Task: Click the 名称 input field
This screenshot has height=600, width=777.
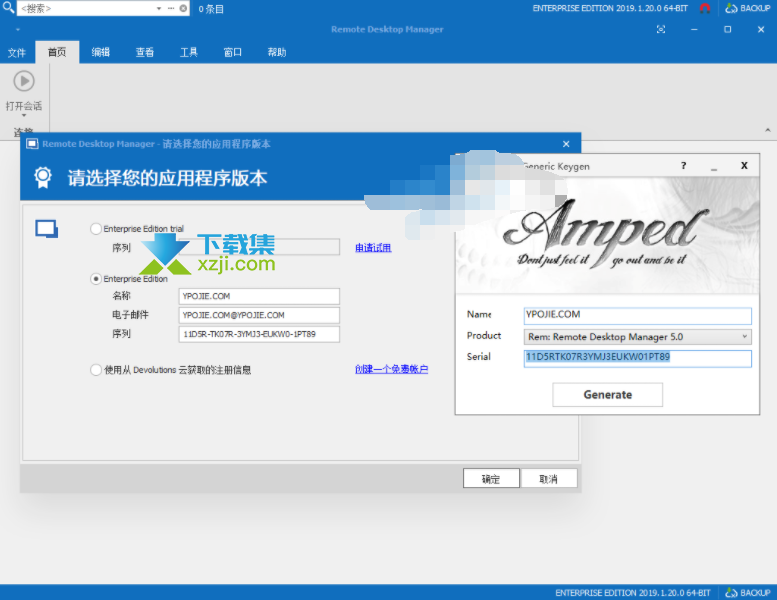Action: [x=259, y=296]
